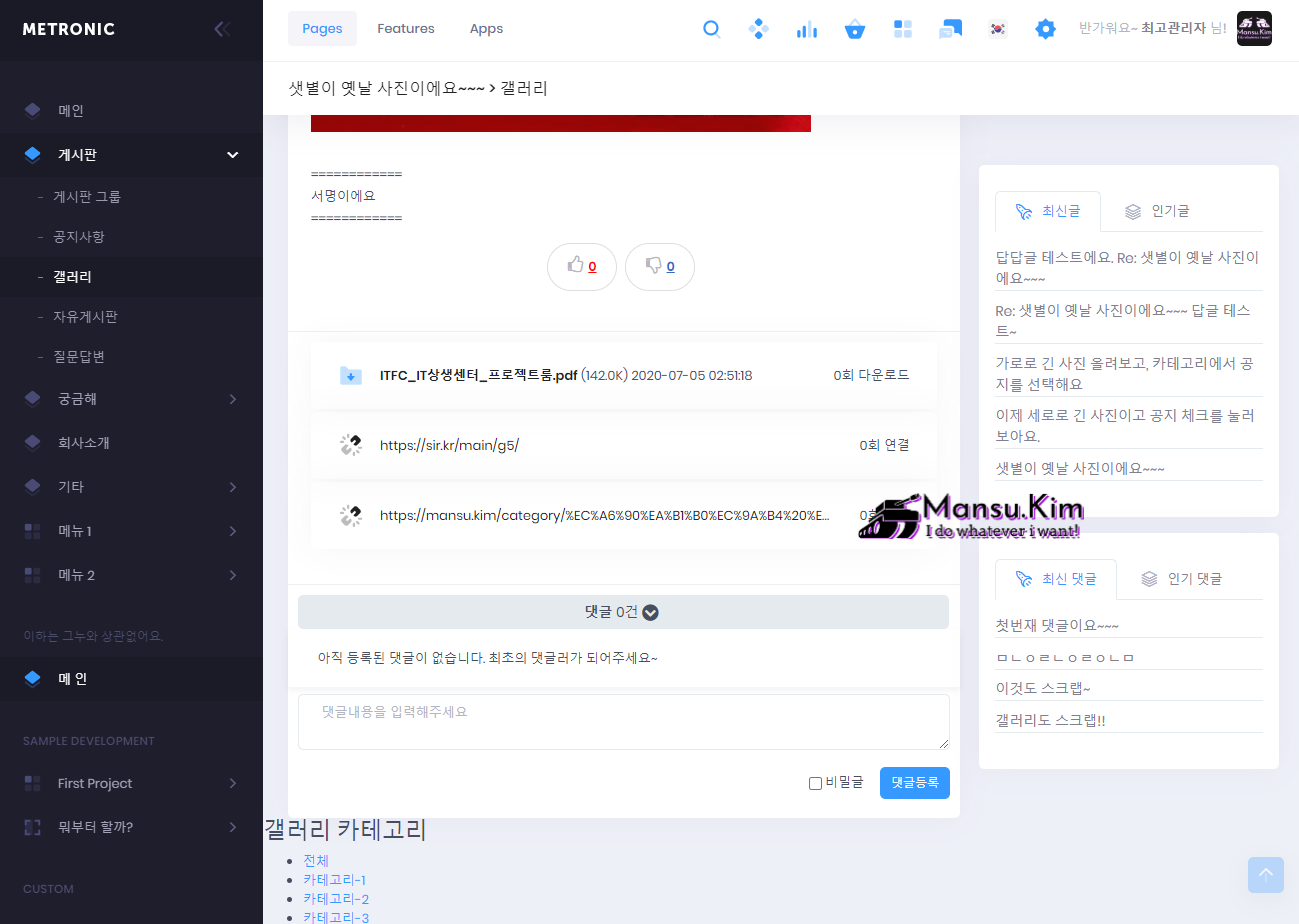Click the Korean flag language icon
This screenshot has height=924, width=1299.
coord(997,29)
